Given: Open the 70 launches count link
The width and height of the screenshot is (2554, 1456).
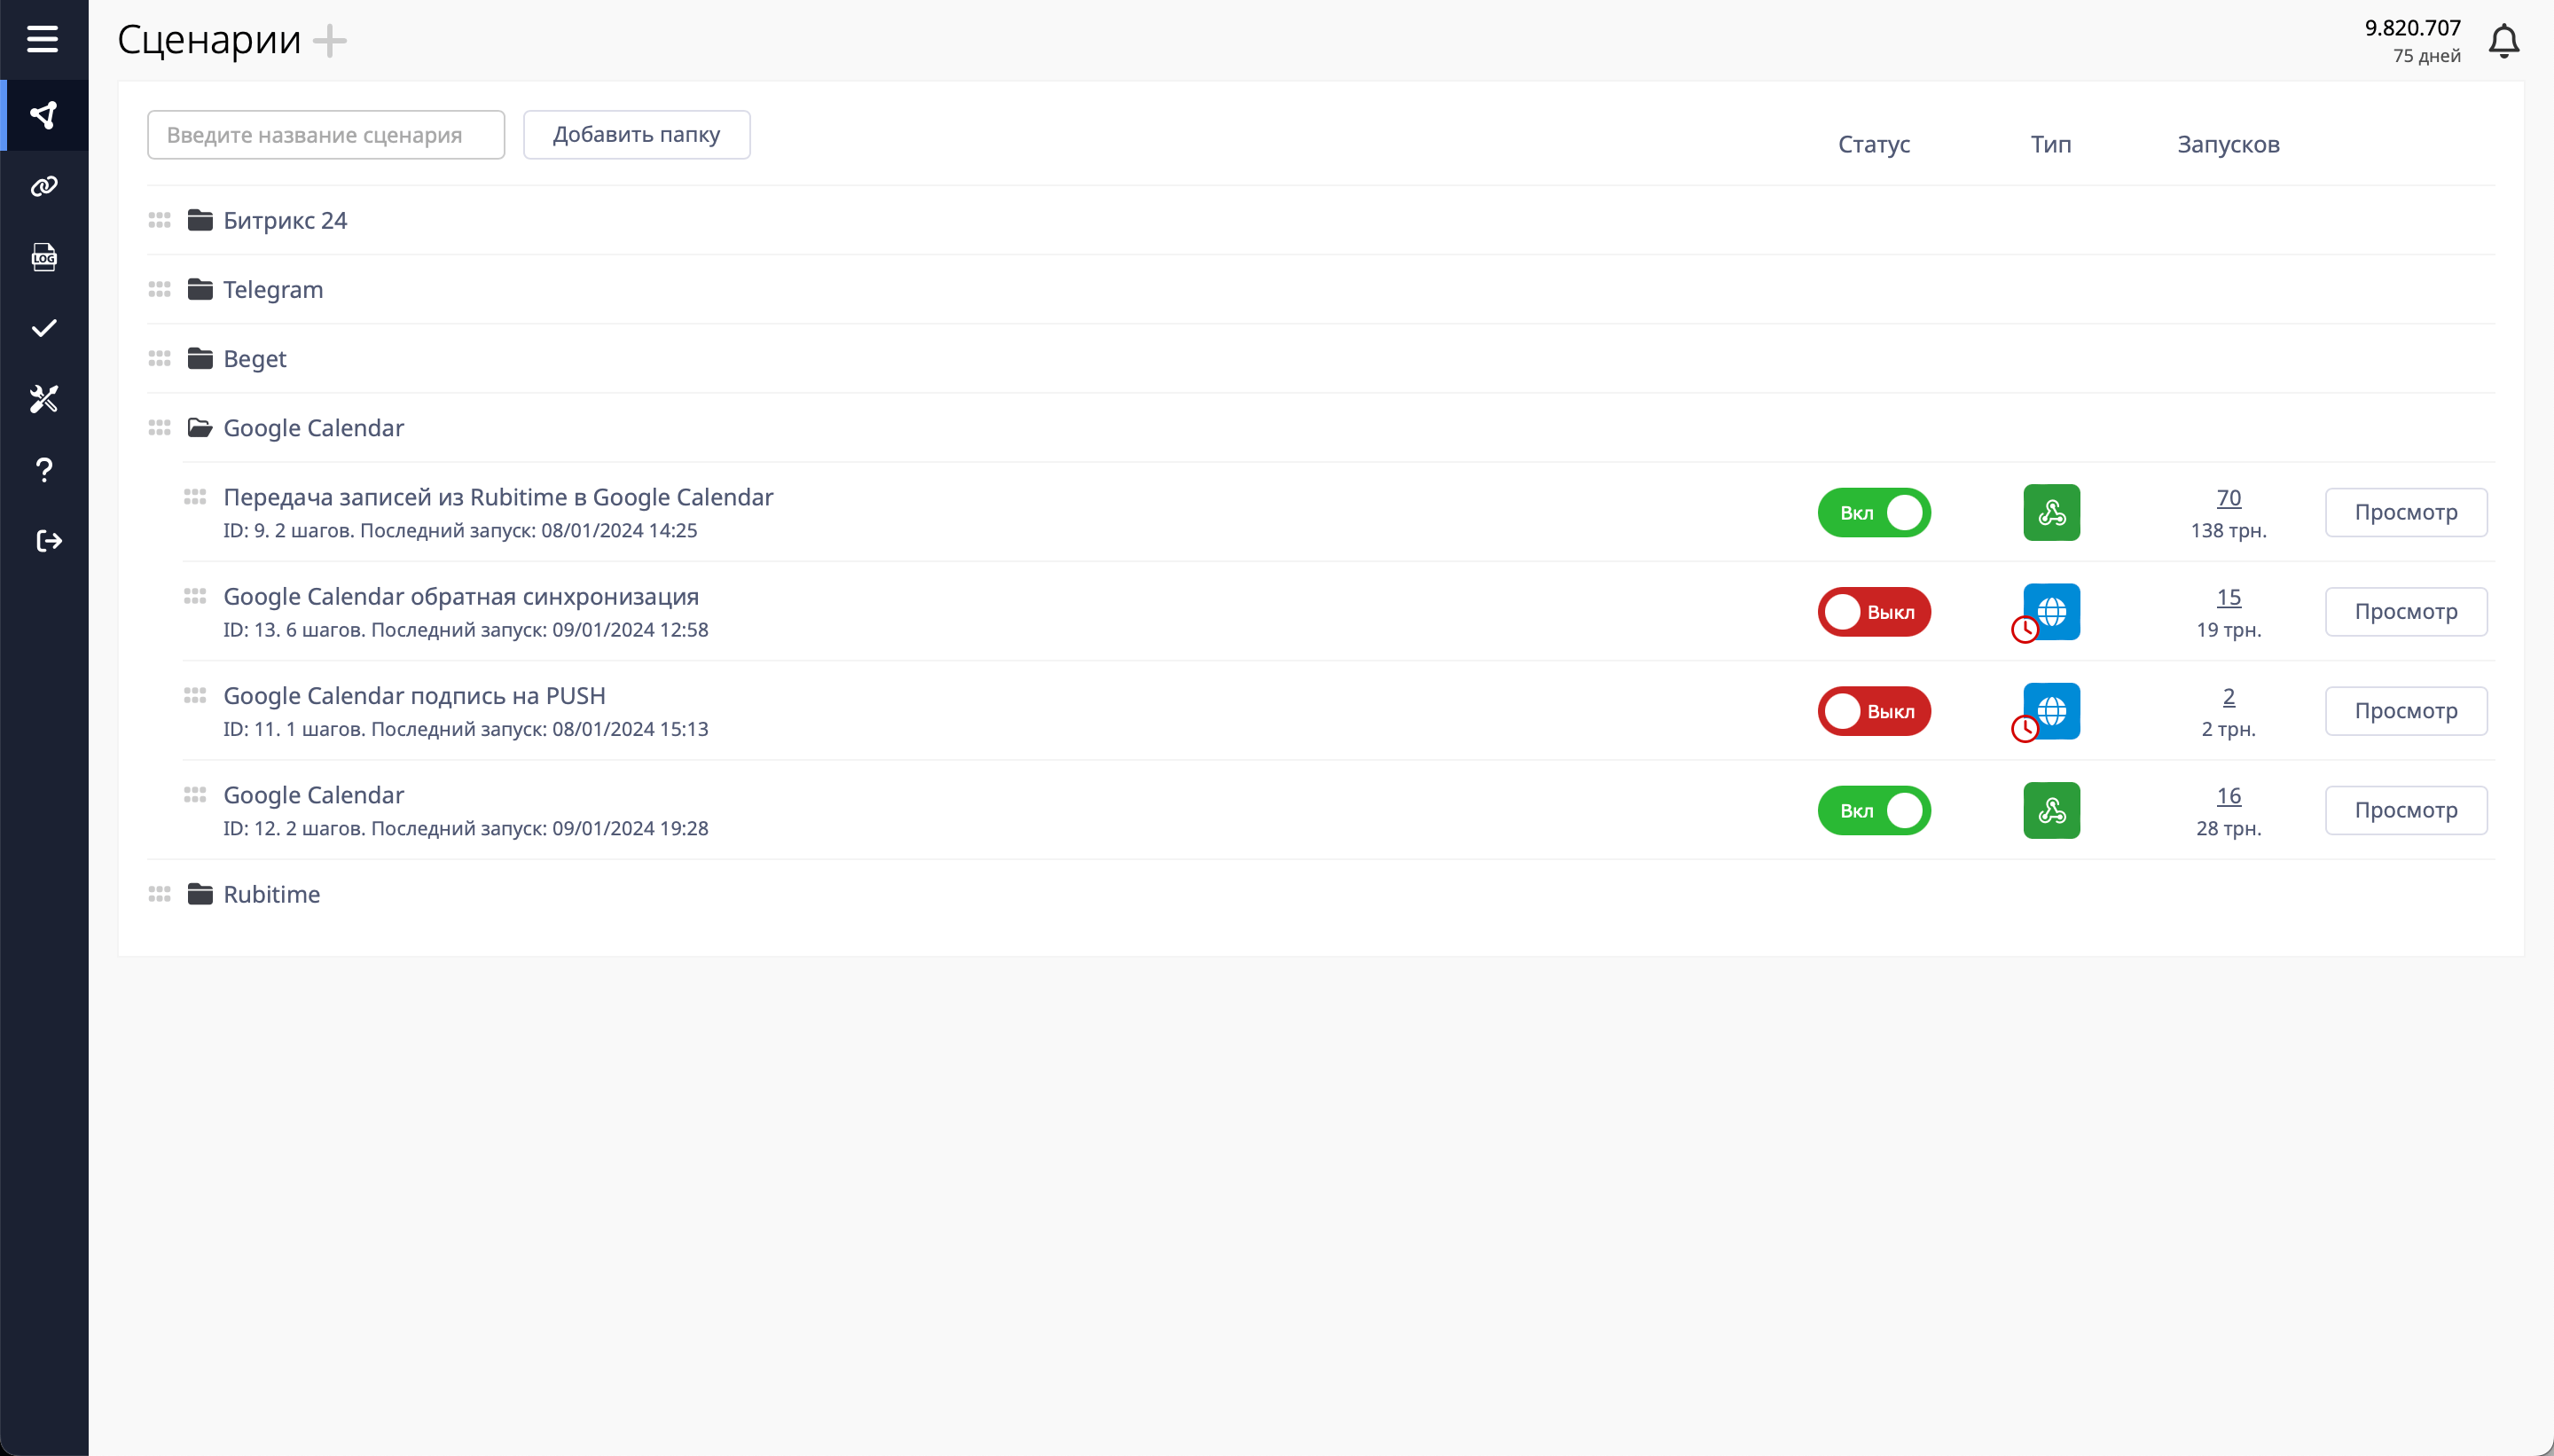Looking at the screenshot, I should click(x=2228, y=497).
